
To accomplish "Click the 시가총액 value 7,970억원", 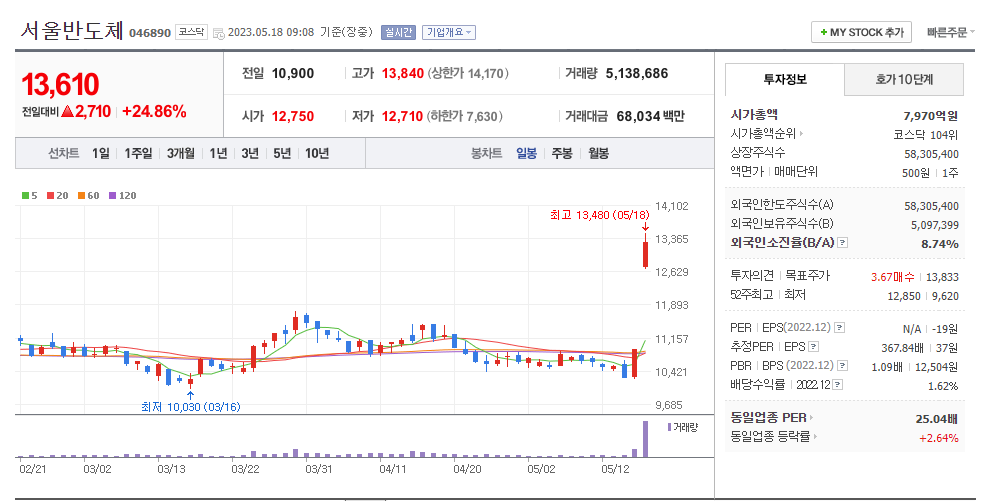I will 931,116.
